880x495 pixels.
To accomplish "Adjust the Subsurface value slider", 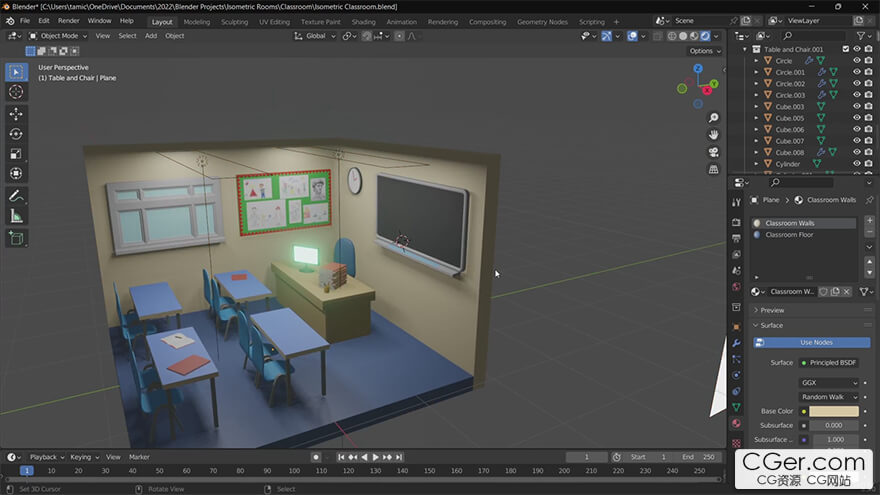I will tap(834, 425).
